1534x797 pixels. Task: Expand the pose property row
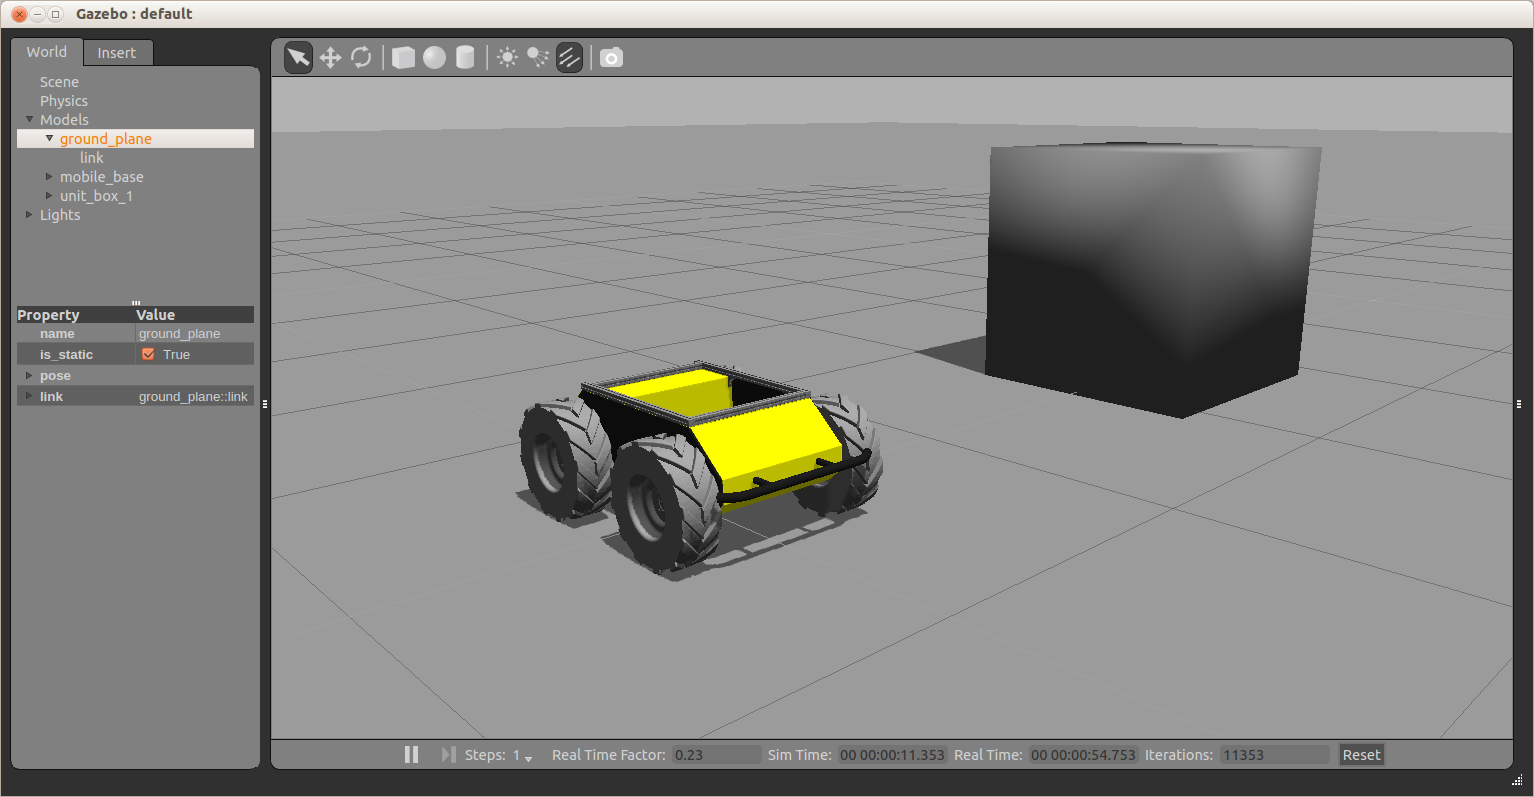click(x=29, y=376)
